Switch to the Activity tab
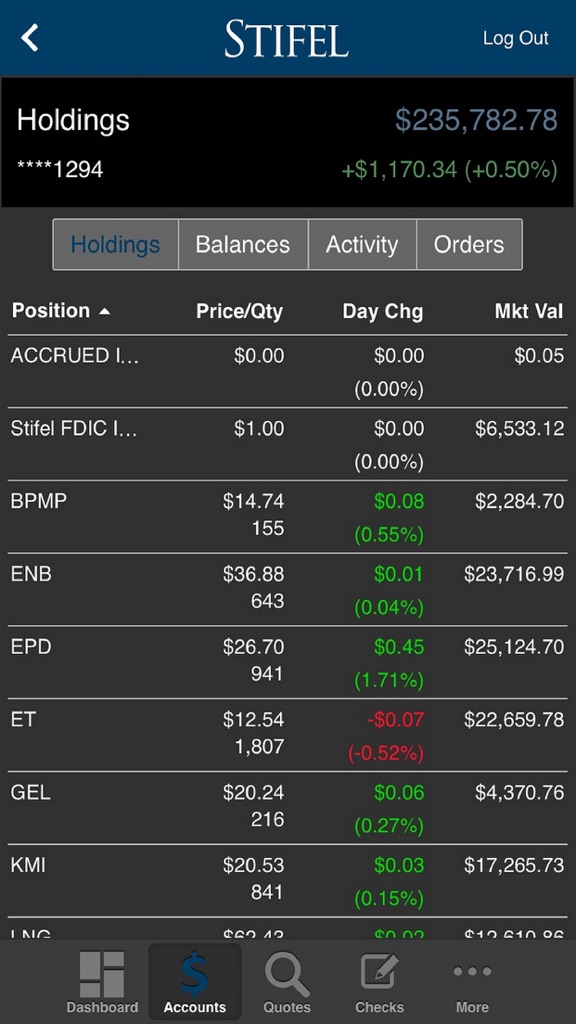576x1024 pixels. pyautogui.click(x=362, y=244)
